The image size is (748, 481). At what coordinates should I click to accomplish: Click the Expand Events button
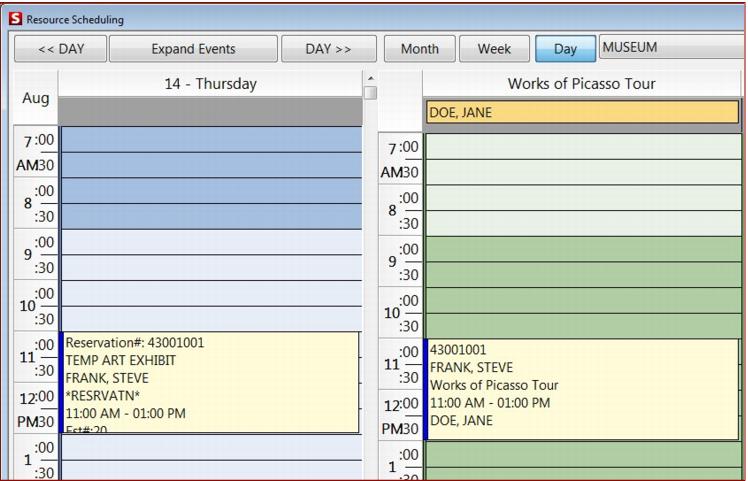click(x=193, y=49)
